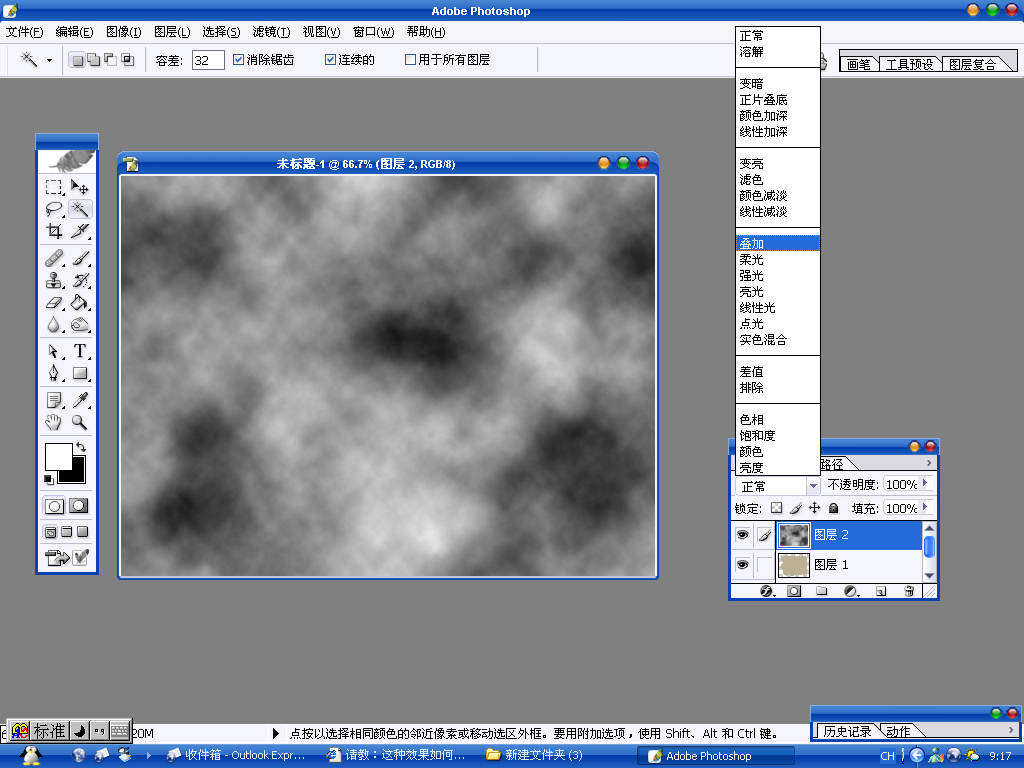Toggle contiguous (连续的) checkbox
Viewport: 1024px width, 768px height.
click(x=330, y=59)
